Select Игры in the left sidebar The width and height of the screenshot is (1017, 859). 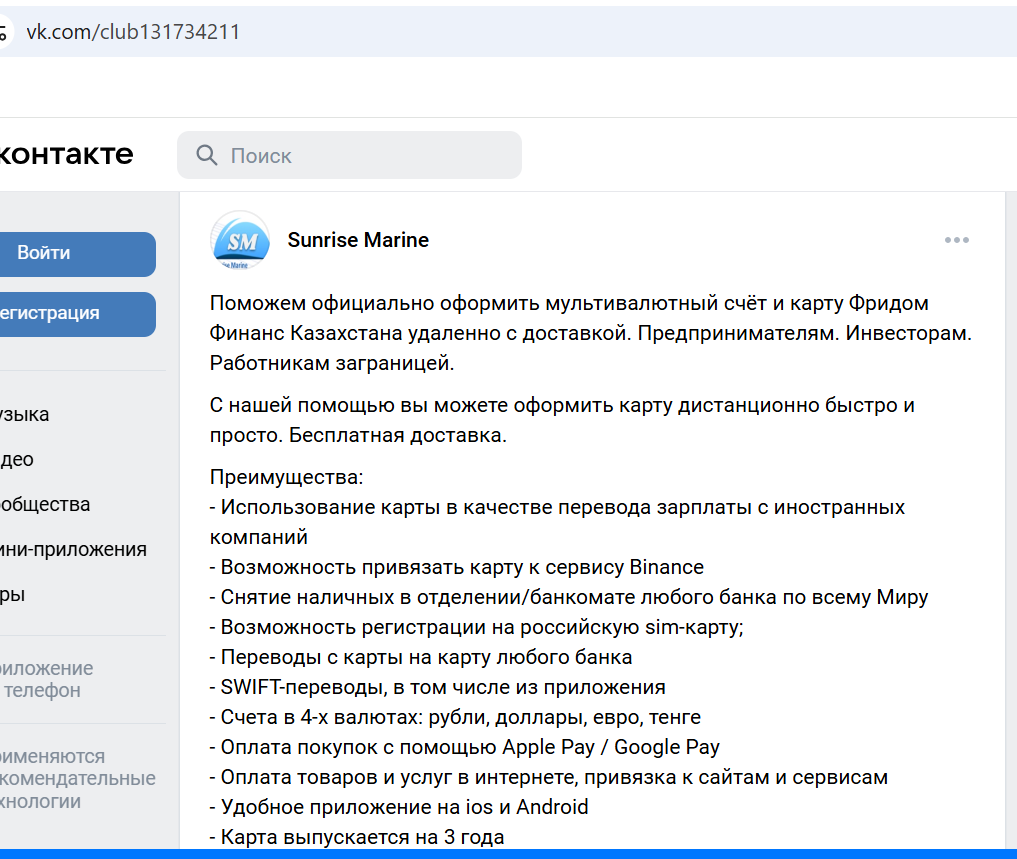tap(13, 594)
